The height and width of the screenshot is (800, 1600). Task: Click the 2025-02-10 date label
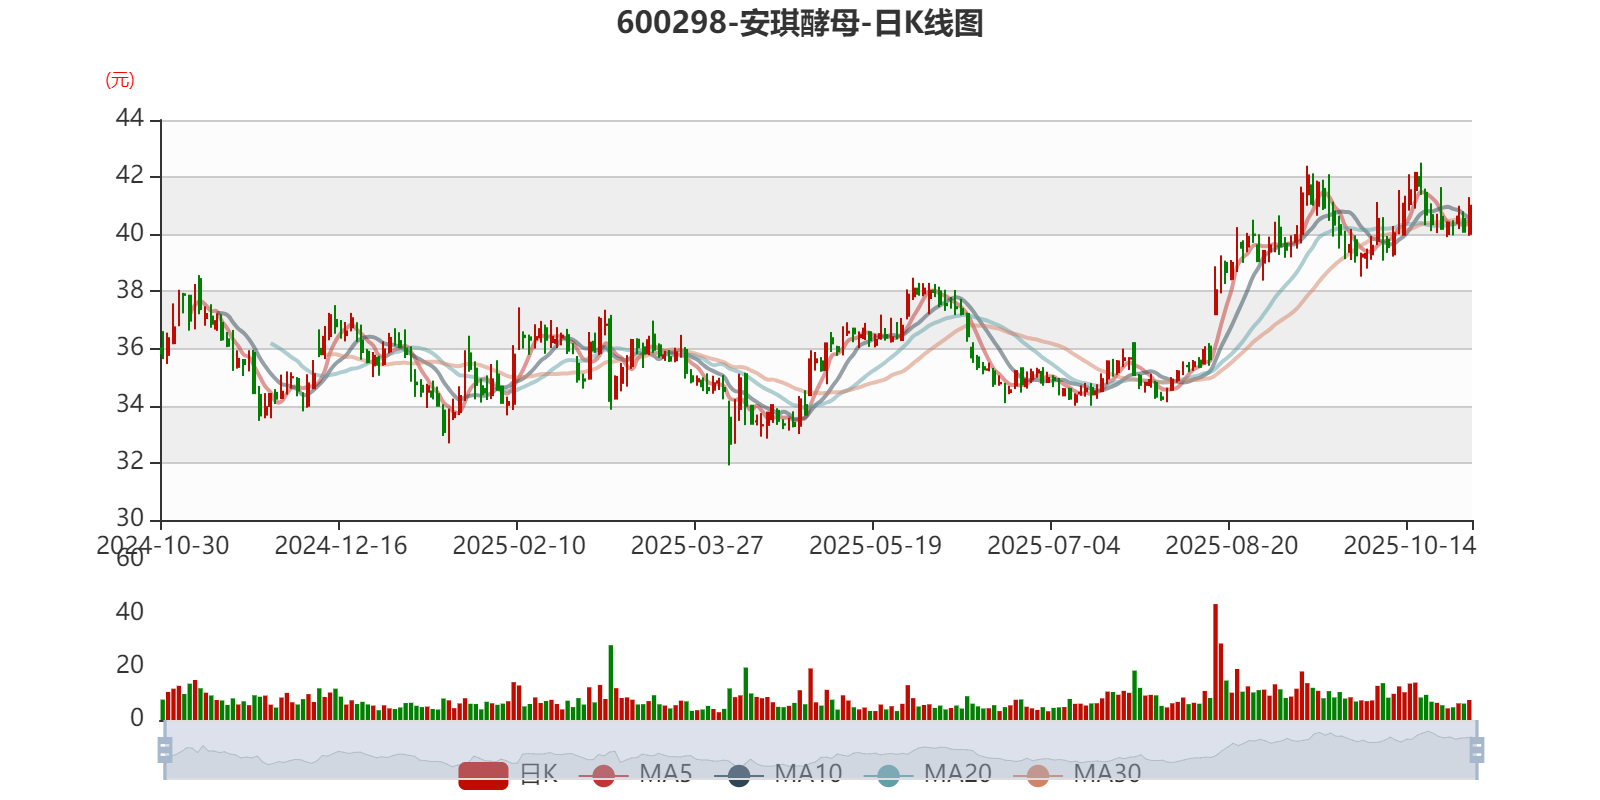519,546
